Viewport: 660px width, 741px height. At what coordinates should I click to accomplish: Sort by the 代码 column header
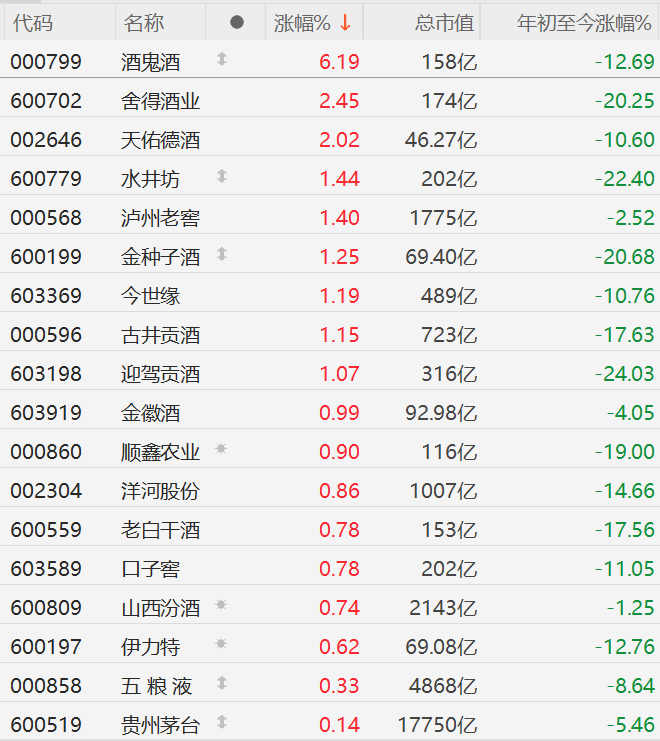(33, 23)
